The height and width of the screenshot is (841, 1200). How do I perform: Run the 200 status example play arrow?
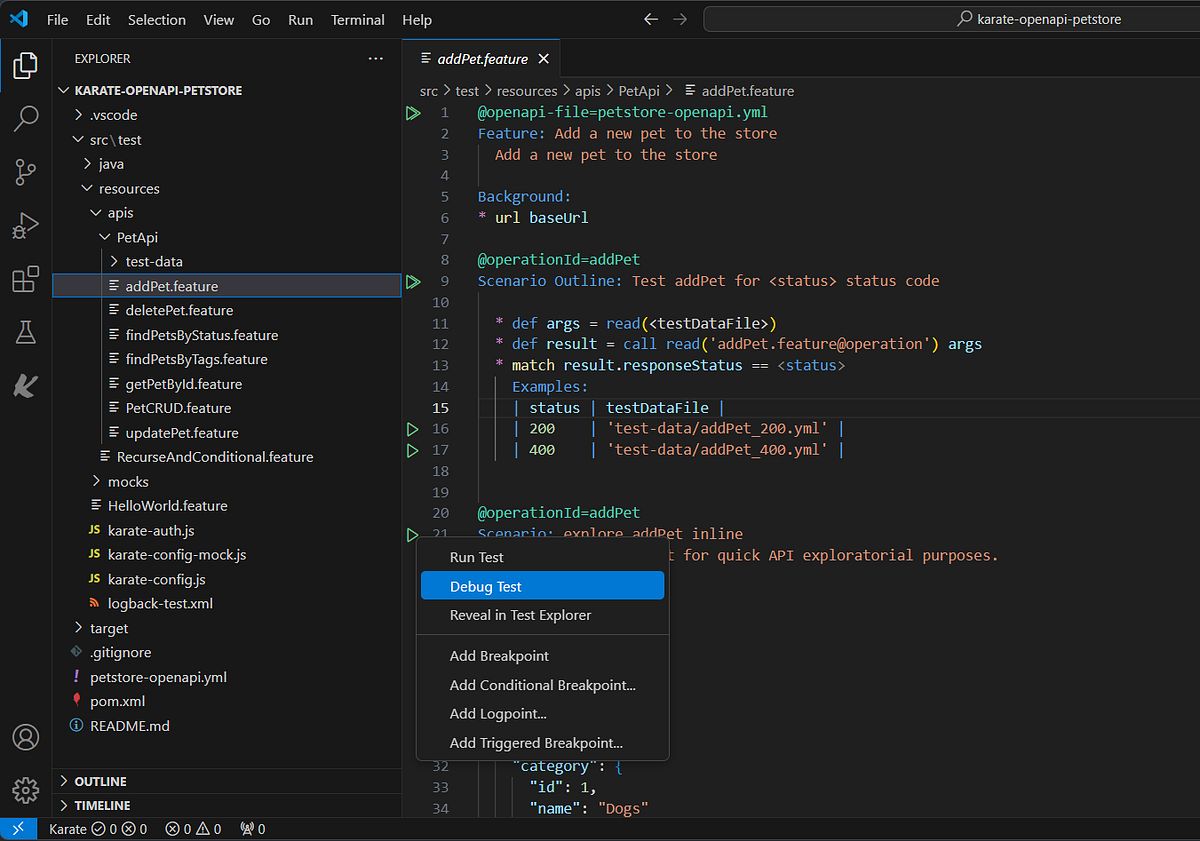[413, 428]
